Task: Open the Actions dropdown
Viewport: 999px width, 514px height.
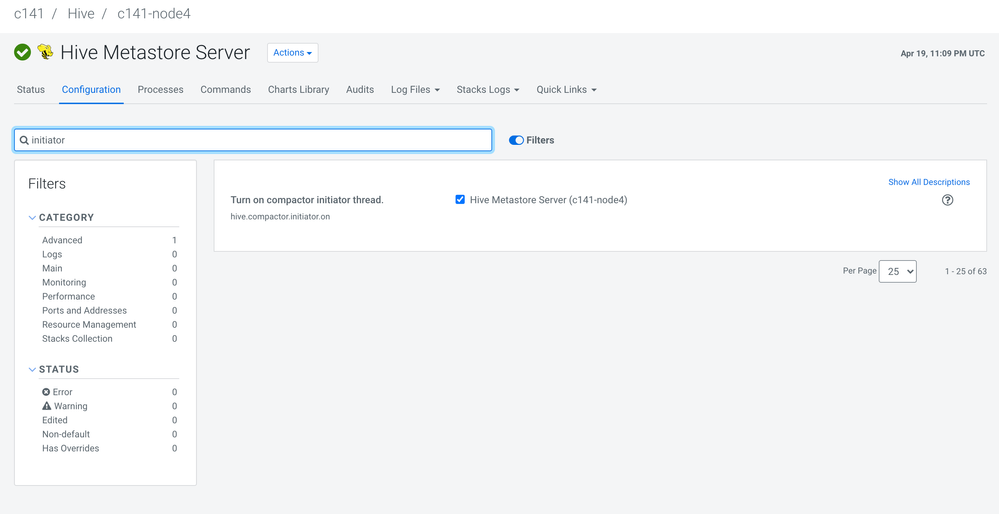Action: (292, 53)
